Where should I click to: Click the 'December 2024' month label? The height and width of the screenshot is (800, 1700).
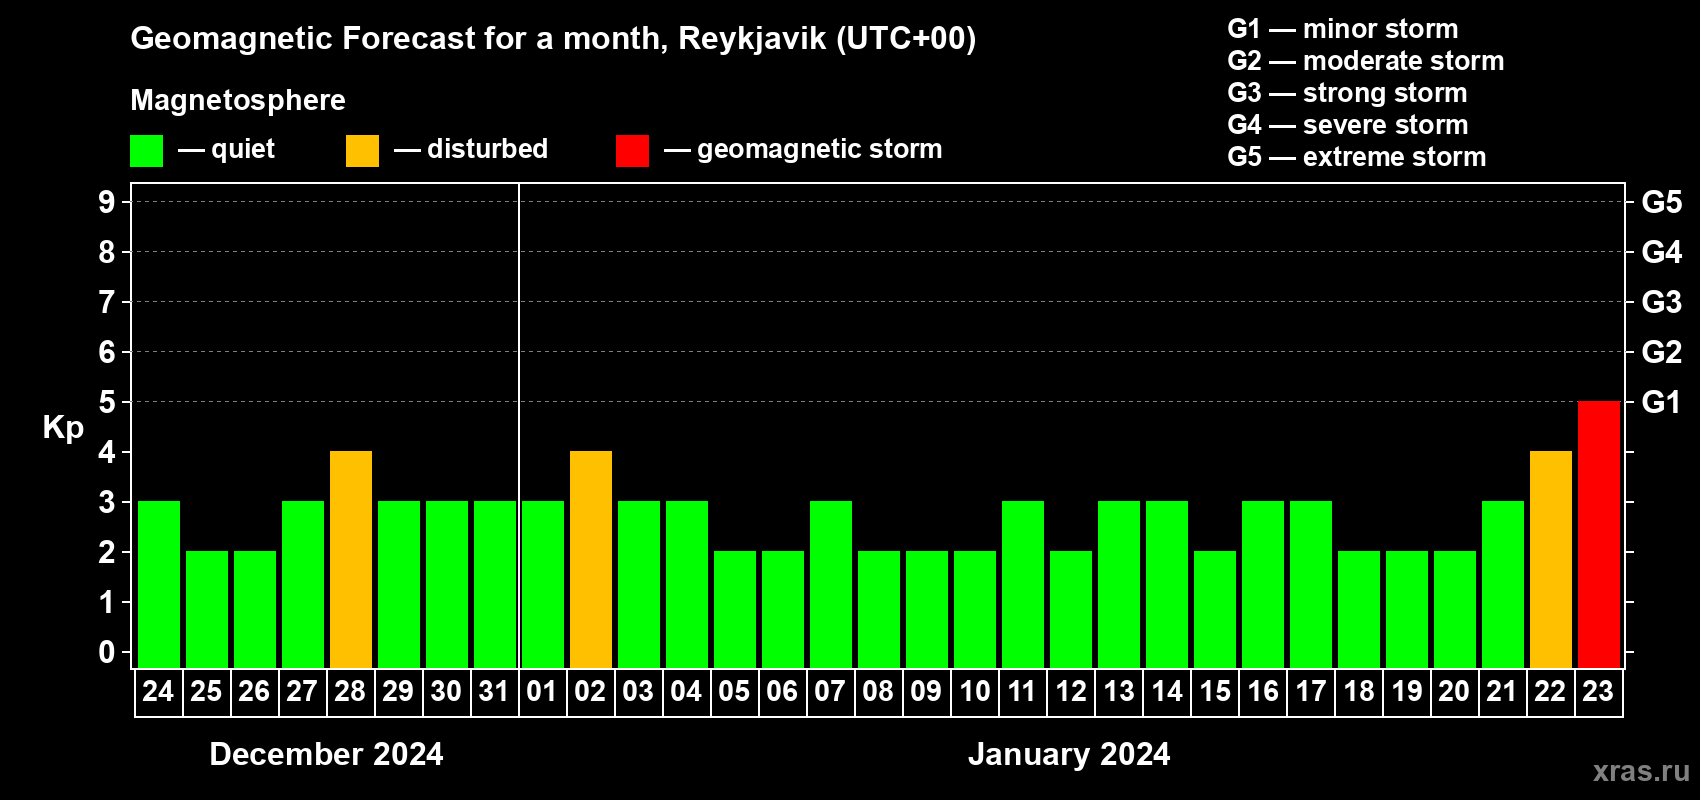coord(326,754)
